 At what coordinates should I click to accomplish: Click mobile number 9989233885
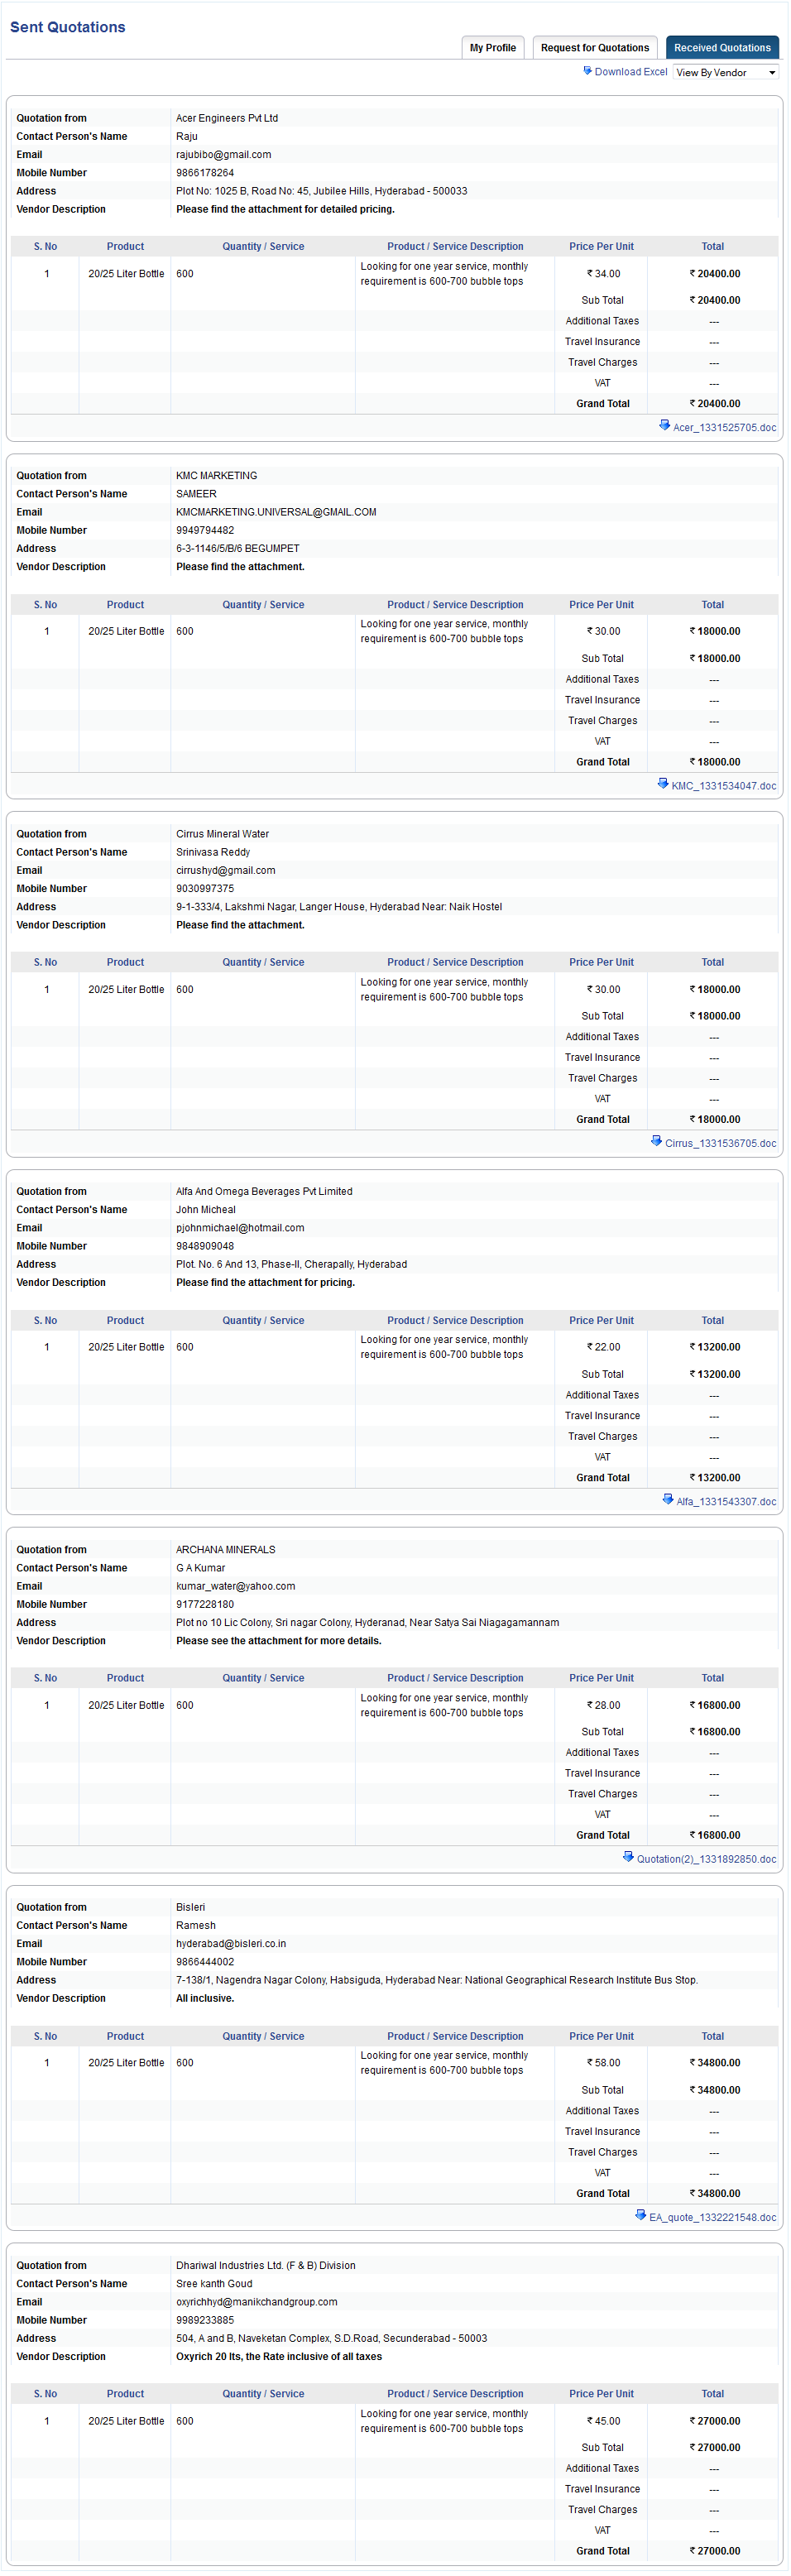click(205, 2320)
